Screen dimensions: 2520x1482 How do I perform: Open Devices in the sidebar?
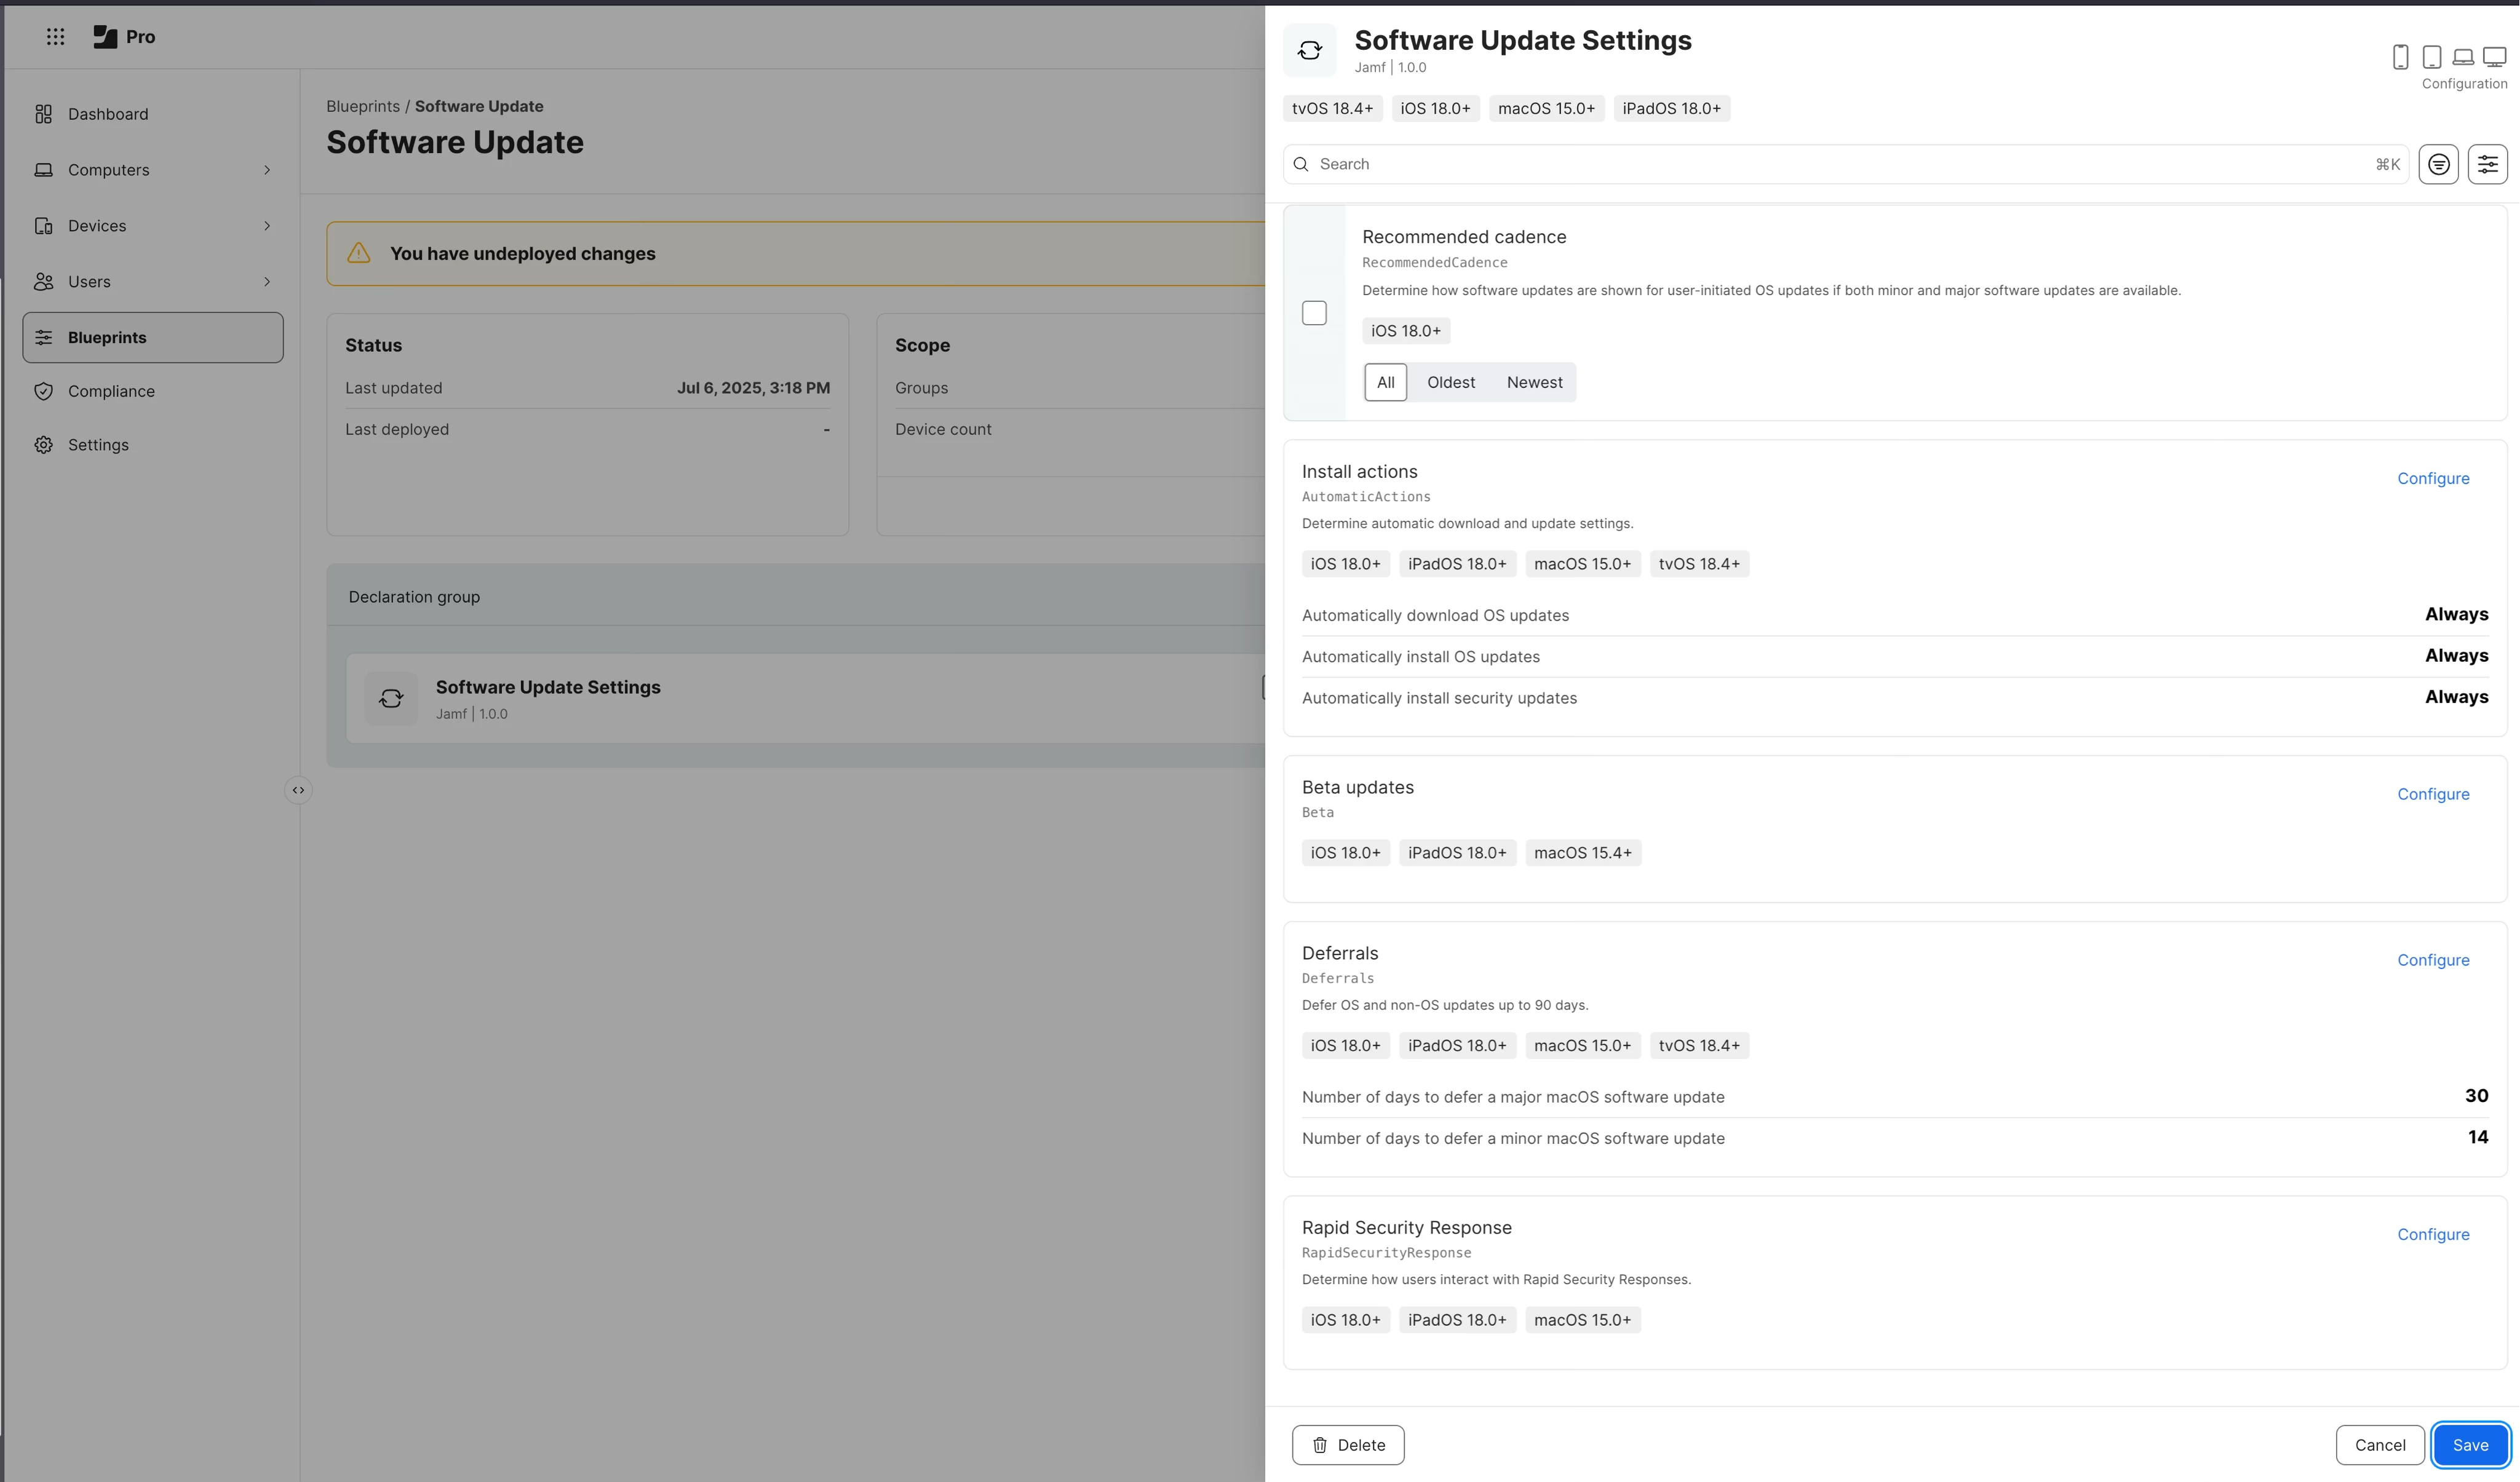click(97, 226)
